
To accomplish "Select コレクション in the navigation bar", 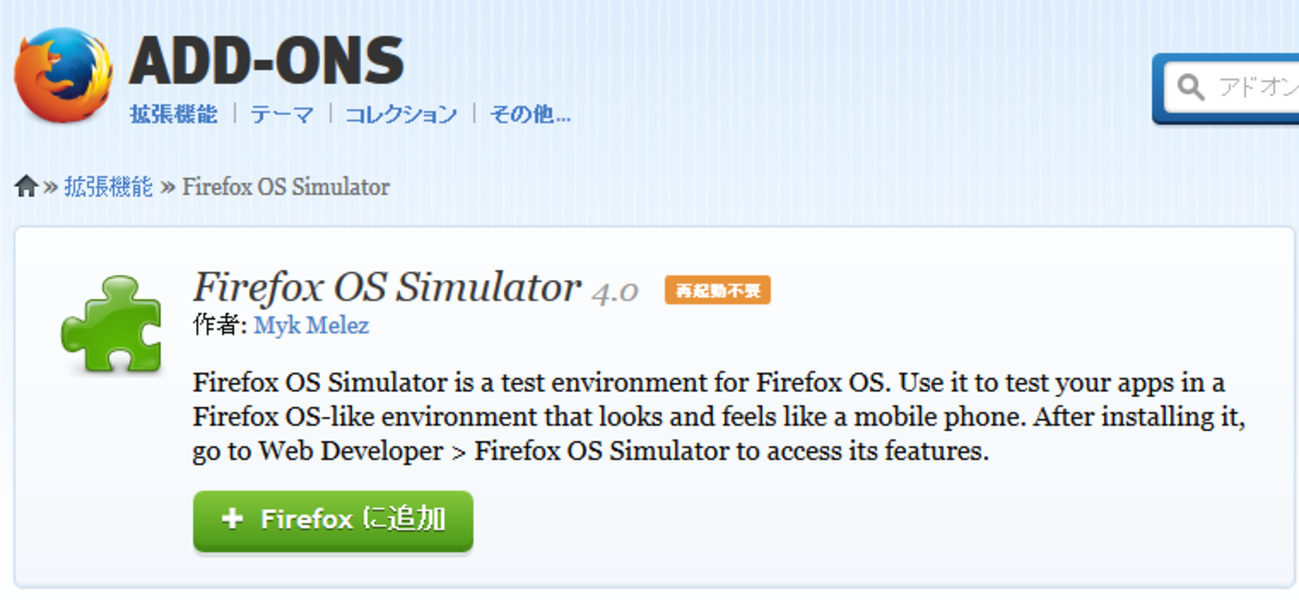I will pos(400,114).
